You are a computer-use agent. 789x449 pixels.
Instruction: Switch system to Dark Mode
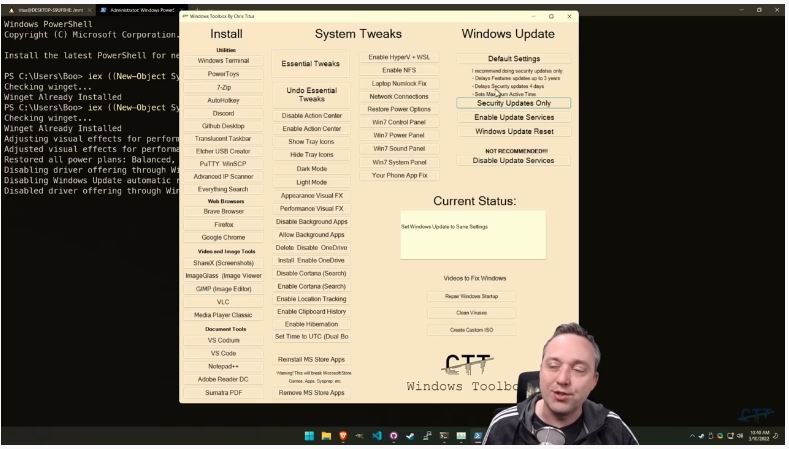[x=311, y=169]
